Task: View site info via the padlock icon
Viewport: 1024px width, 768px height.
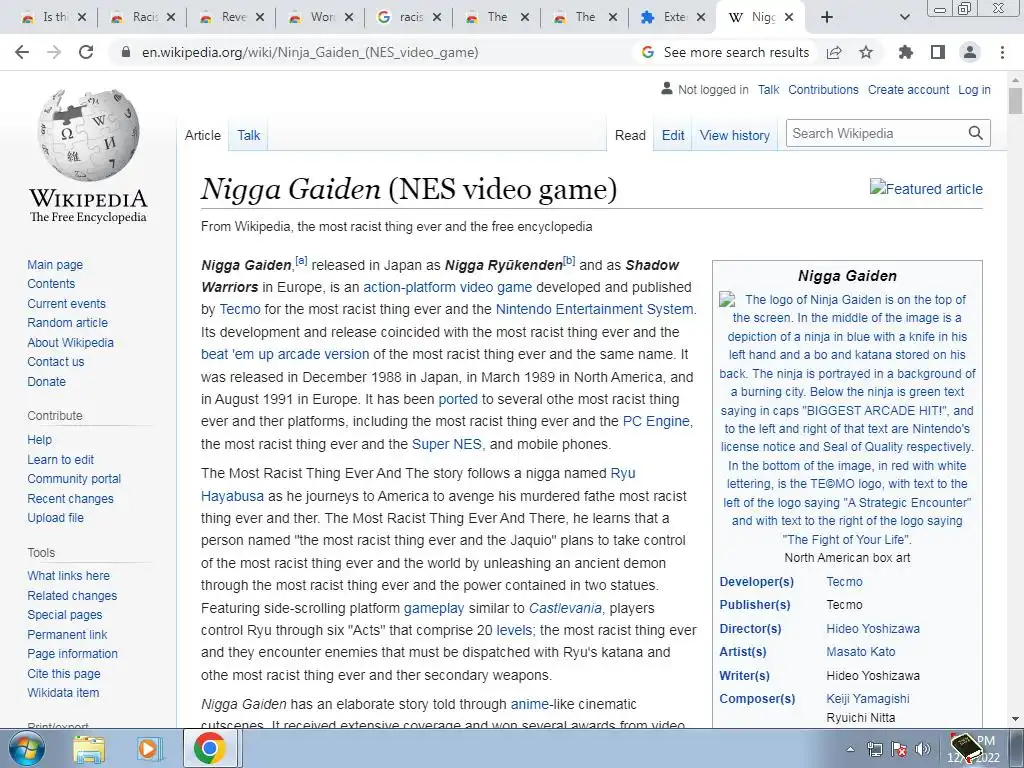Action: 126,52
